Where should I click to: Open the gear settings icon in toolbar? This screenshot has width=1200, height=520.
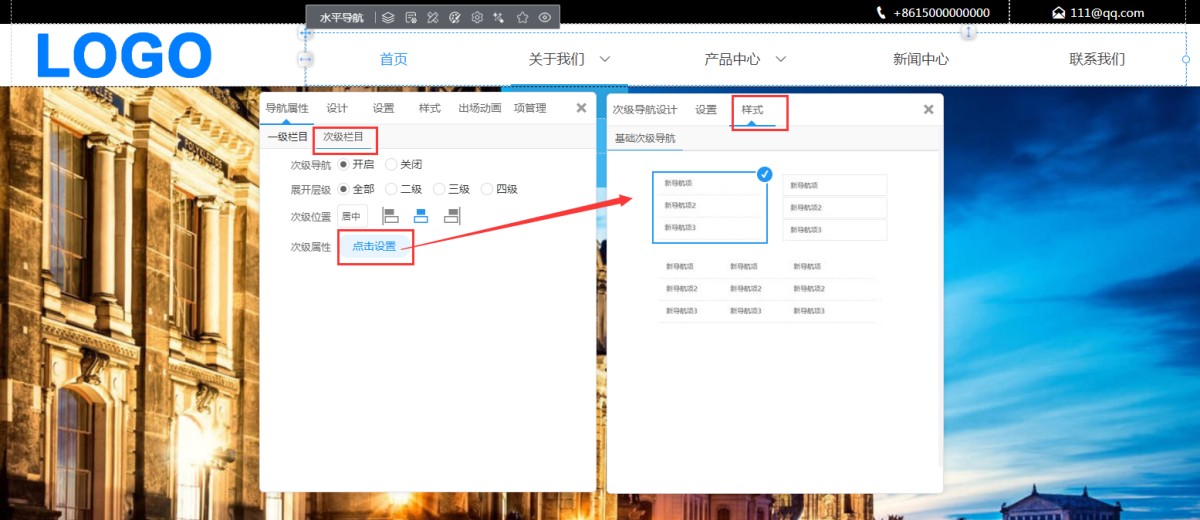(x=477, y=17)
